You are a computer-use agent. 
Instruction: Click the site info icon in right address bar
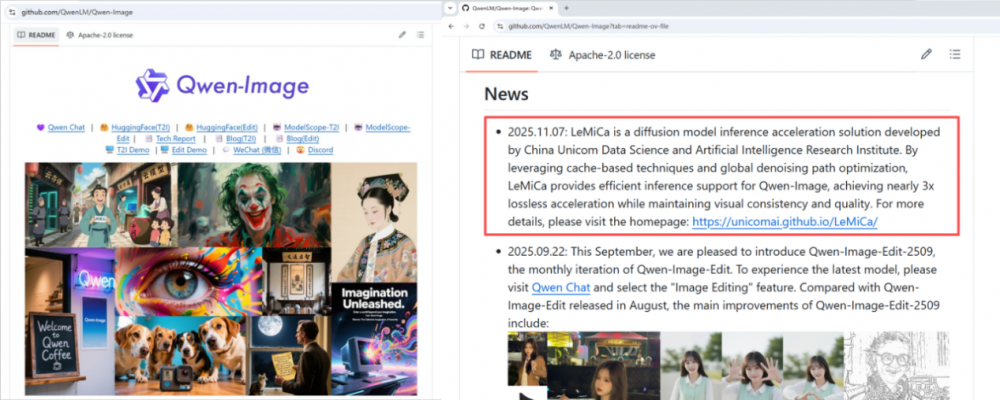click(499, 26)
